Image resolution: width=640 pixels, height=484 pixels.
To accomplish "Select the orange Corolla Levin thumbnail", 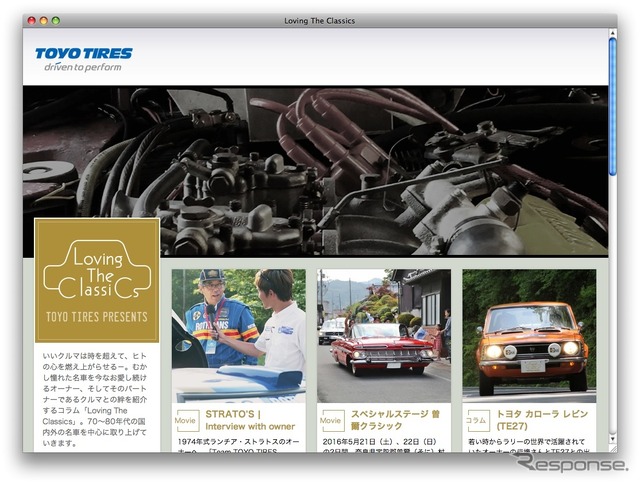I will 529,336.
